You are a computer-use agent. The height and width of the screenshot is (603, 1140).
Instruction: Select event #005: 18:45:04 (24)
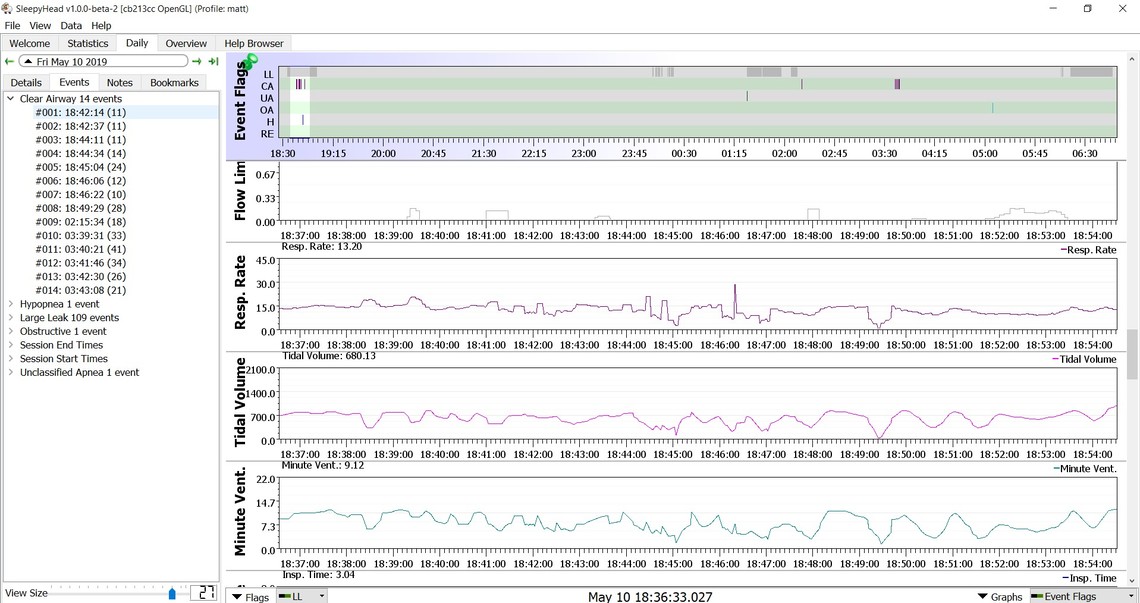tap(81, 167)
